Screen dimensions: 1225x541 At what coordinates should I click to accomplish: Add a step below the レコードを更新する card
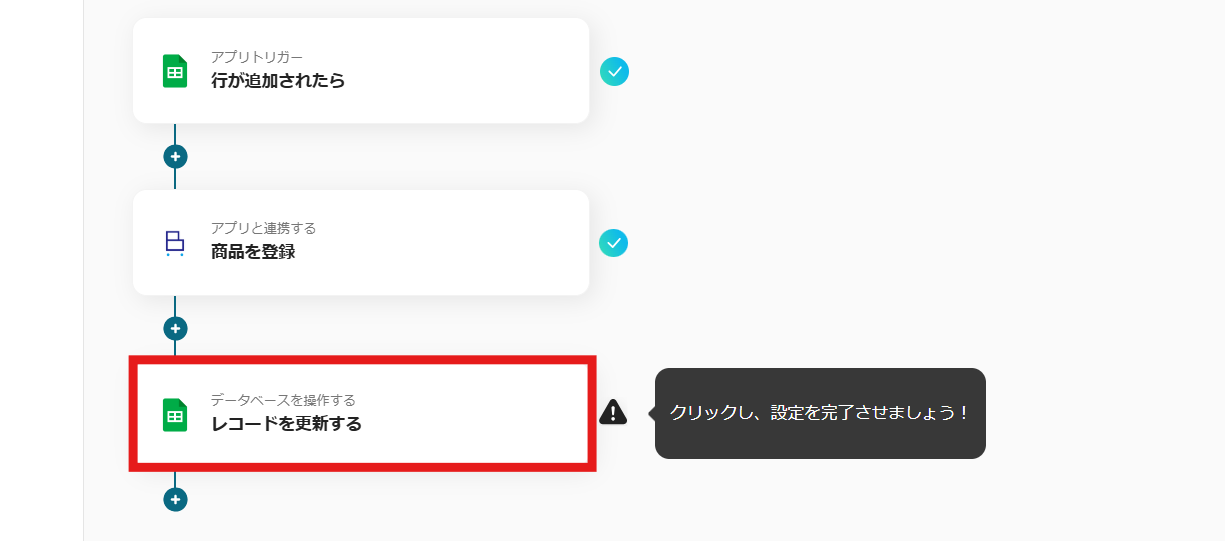pyautogui.click(x=175, y=500)
